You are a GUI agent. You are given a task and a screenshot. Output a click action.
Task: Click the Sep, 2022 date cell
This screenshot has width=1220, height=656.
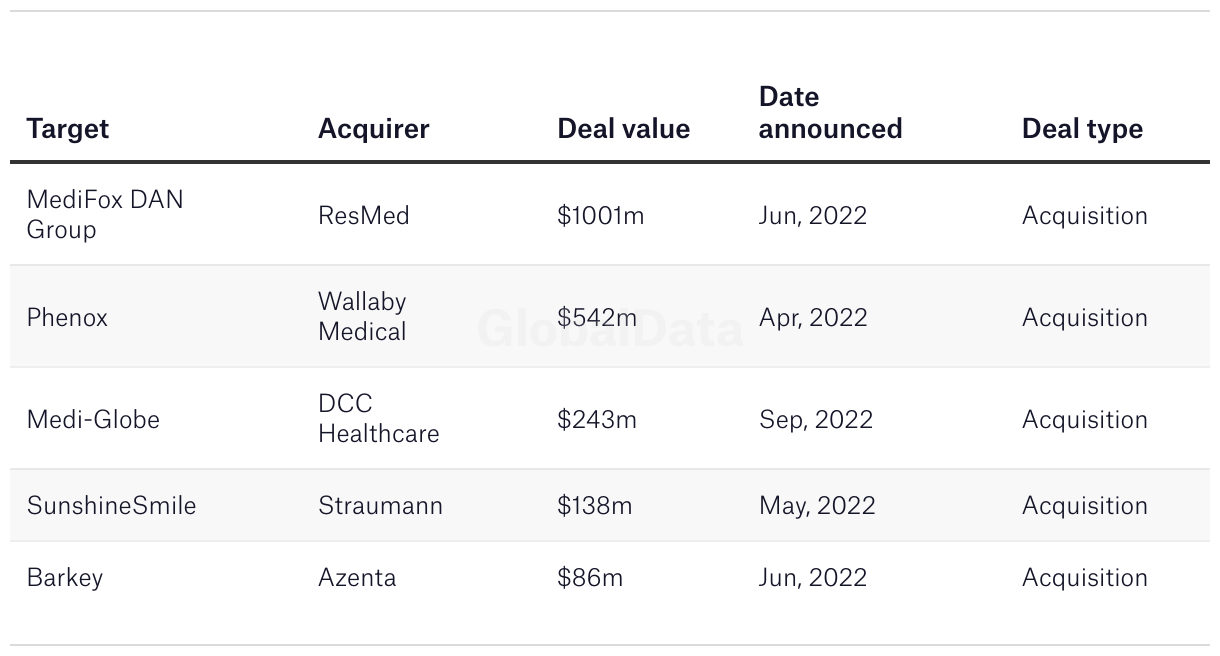click(815, 419)
